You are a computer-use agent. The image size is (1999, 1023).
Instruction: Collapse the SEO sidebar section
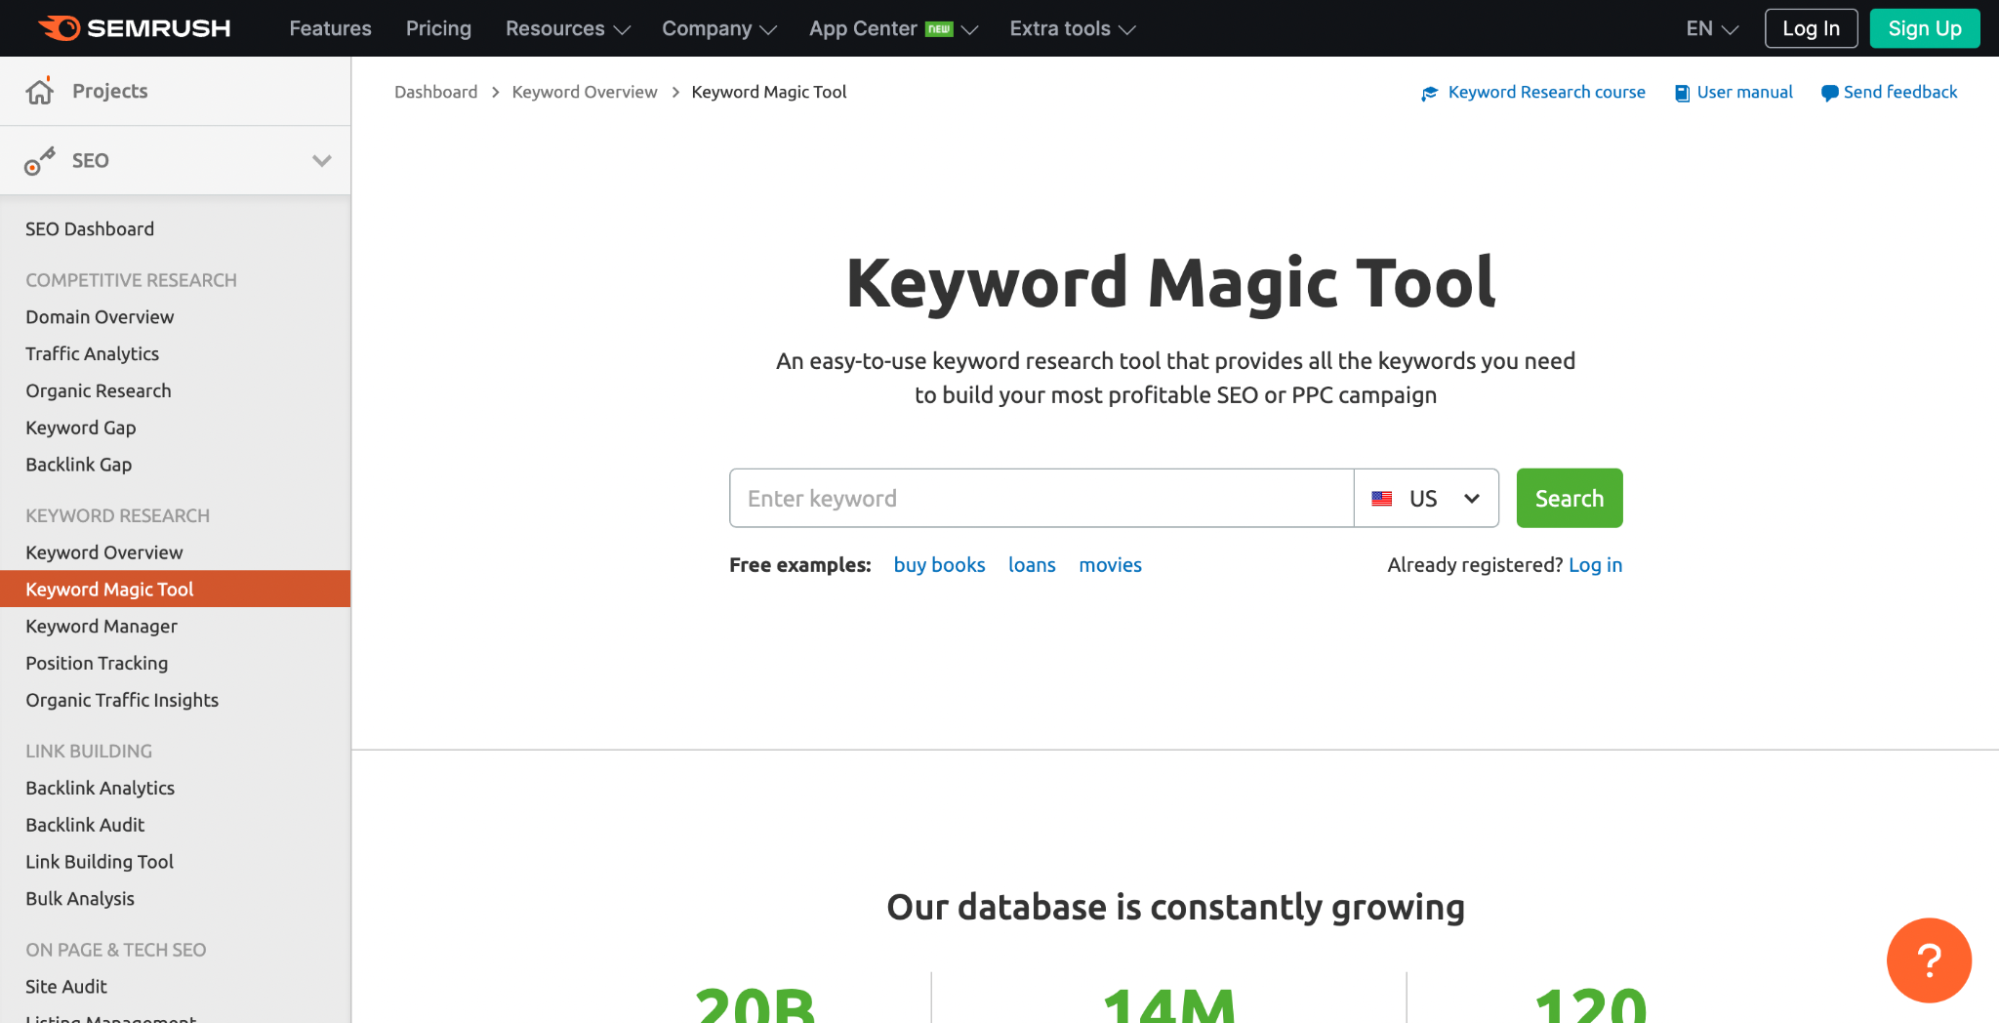tap(322, 160)
